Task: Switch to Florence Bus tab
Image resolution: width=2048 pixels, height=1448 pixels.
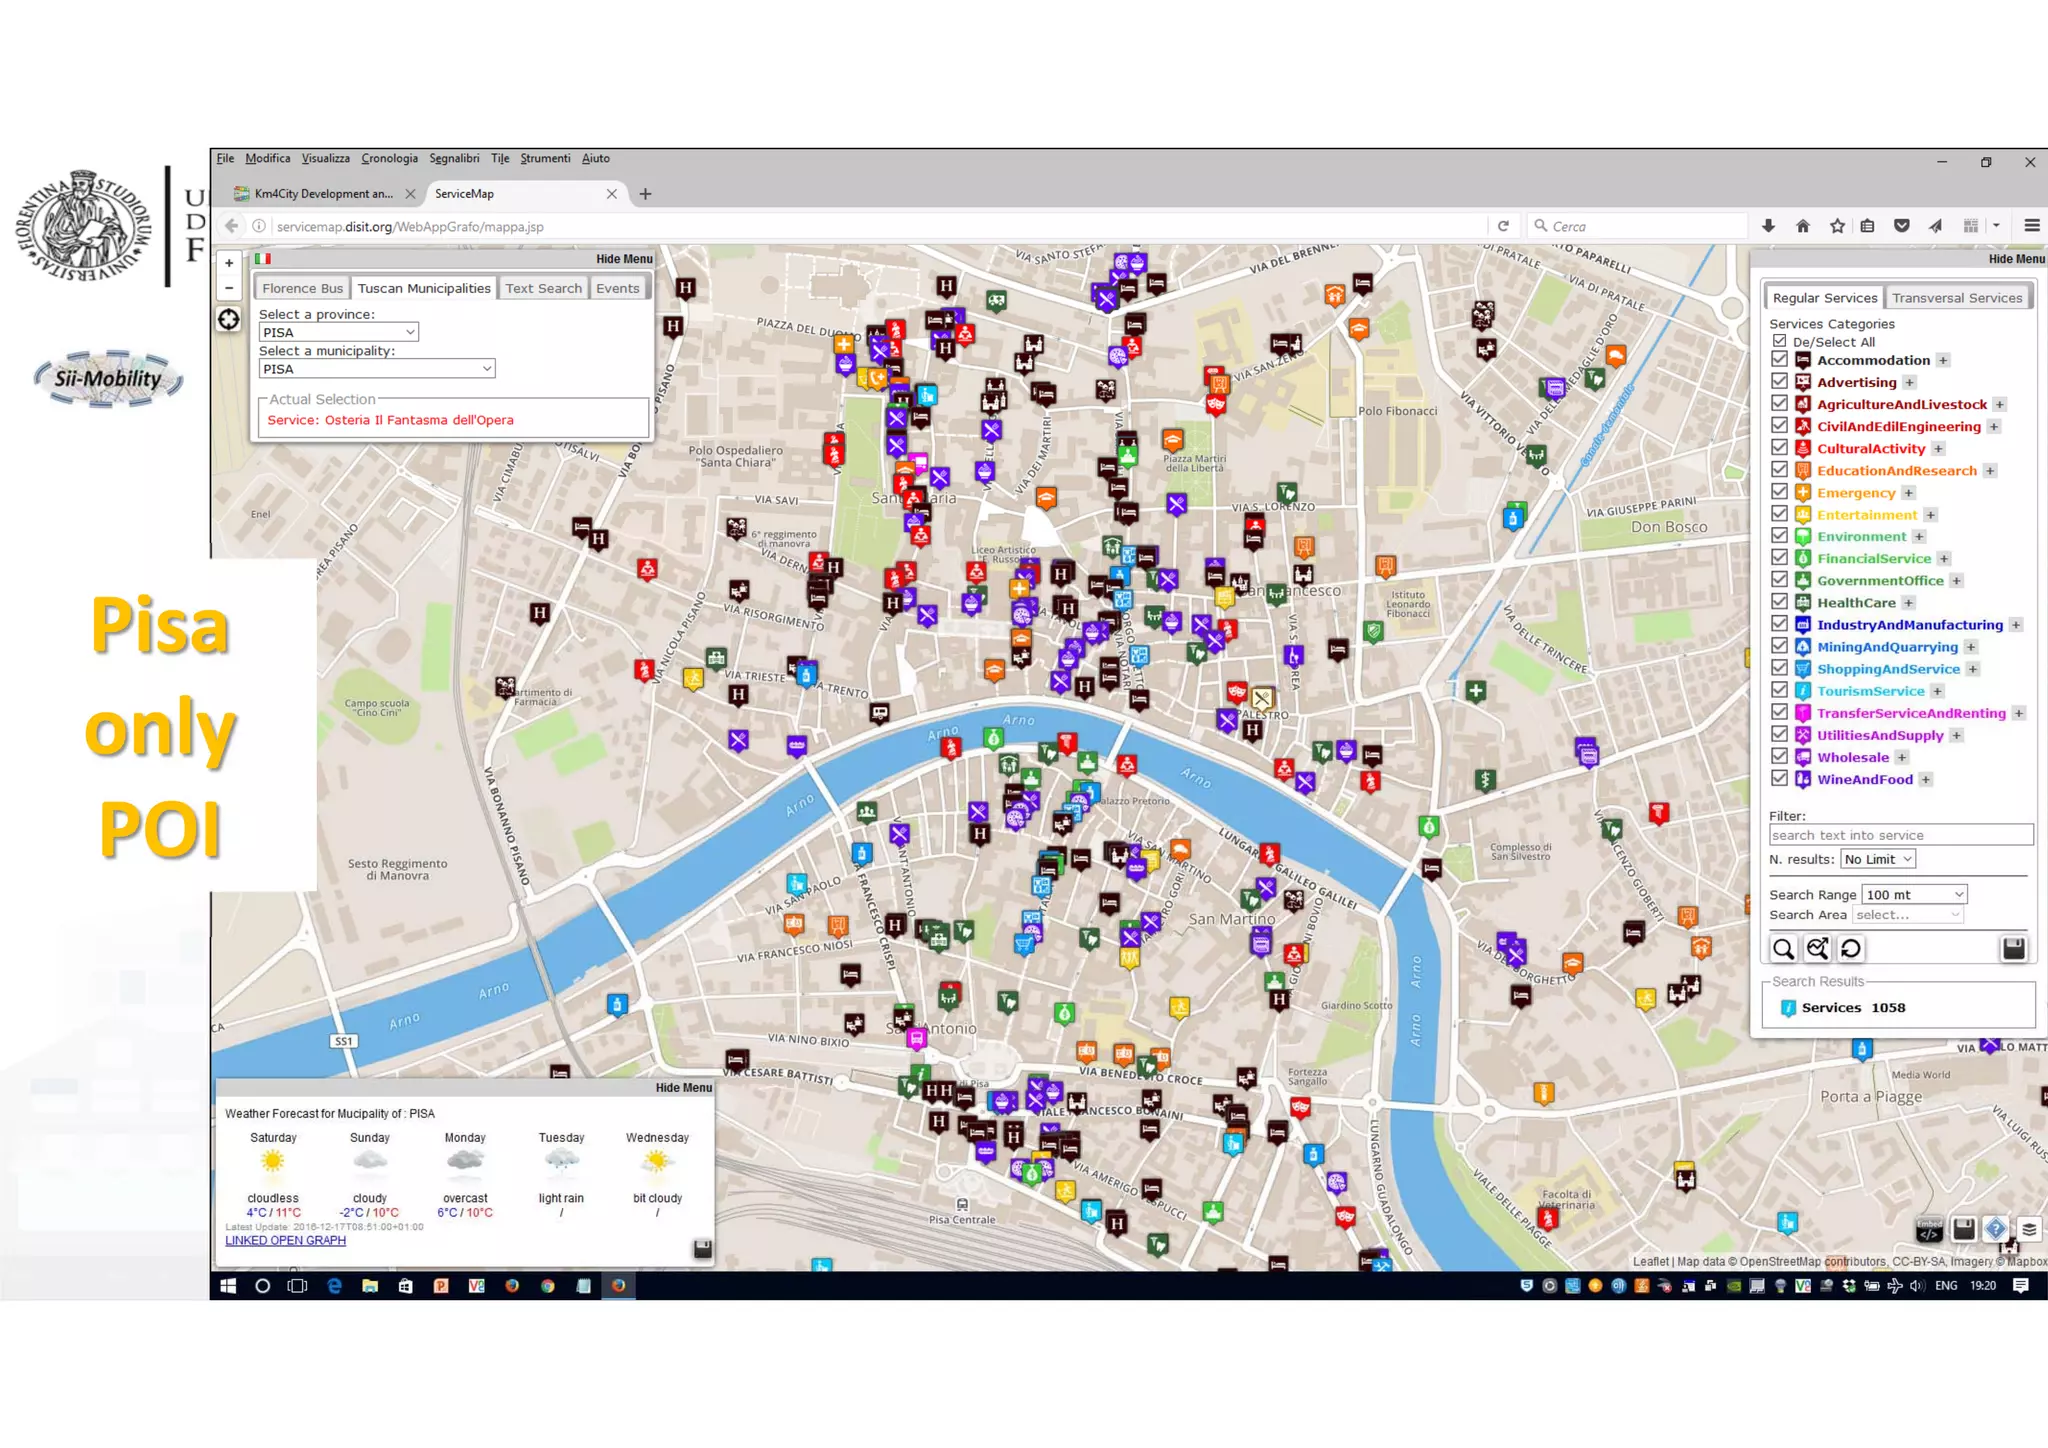Action: click(x=302, y=288)
